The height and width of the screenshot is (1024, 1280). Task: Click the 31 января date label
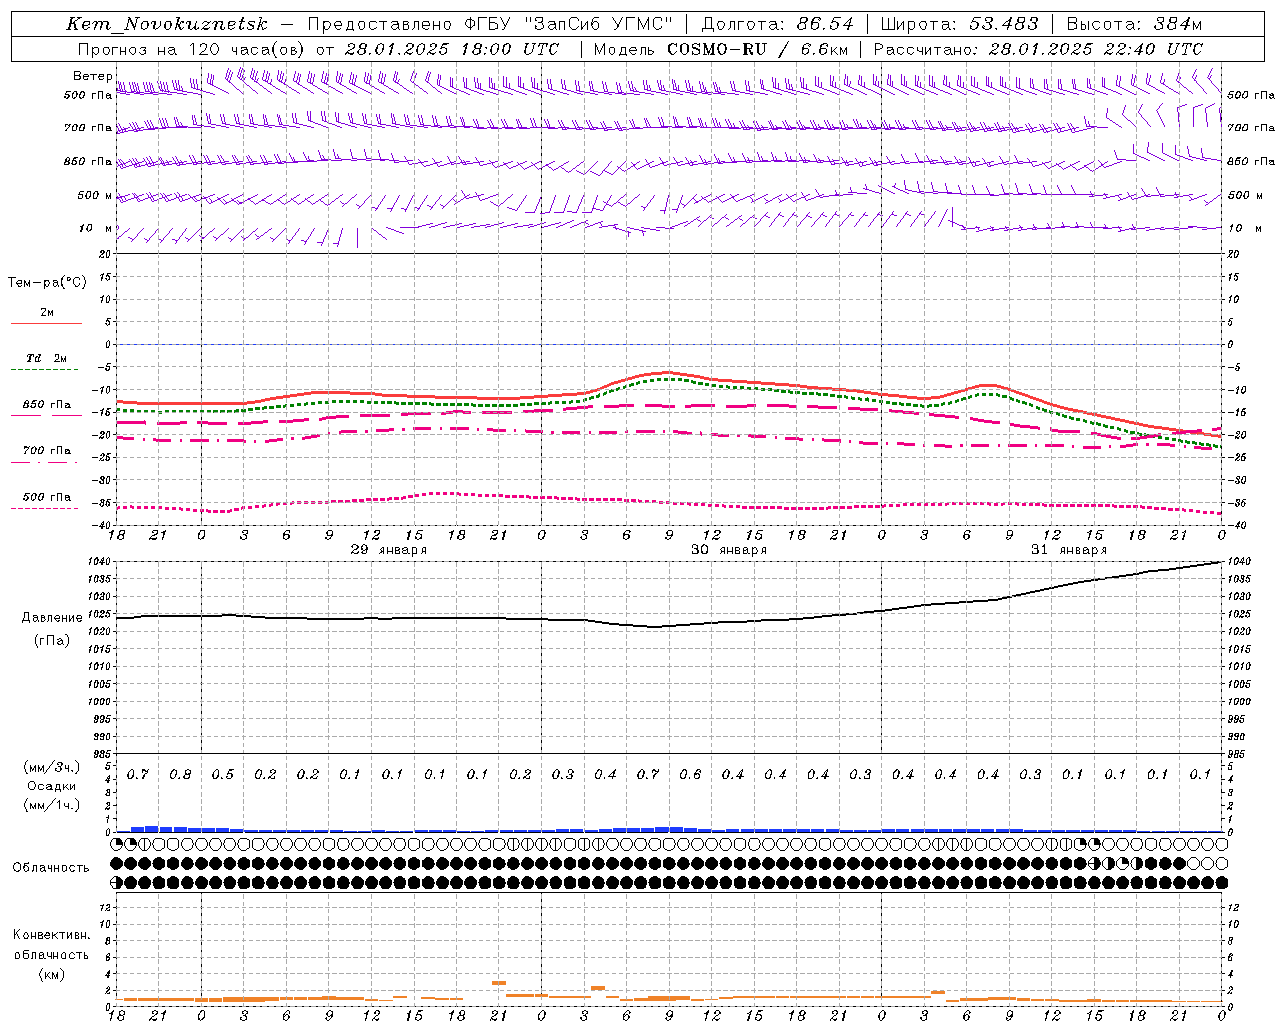[x=1069, y=550]
